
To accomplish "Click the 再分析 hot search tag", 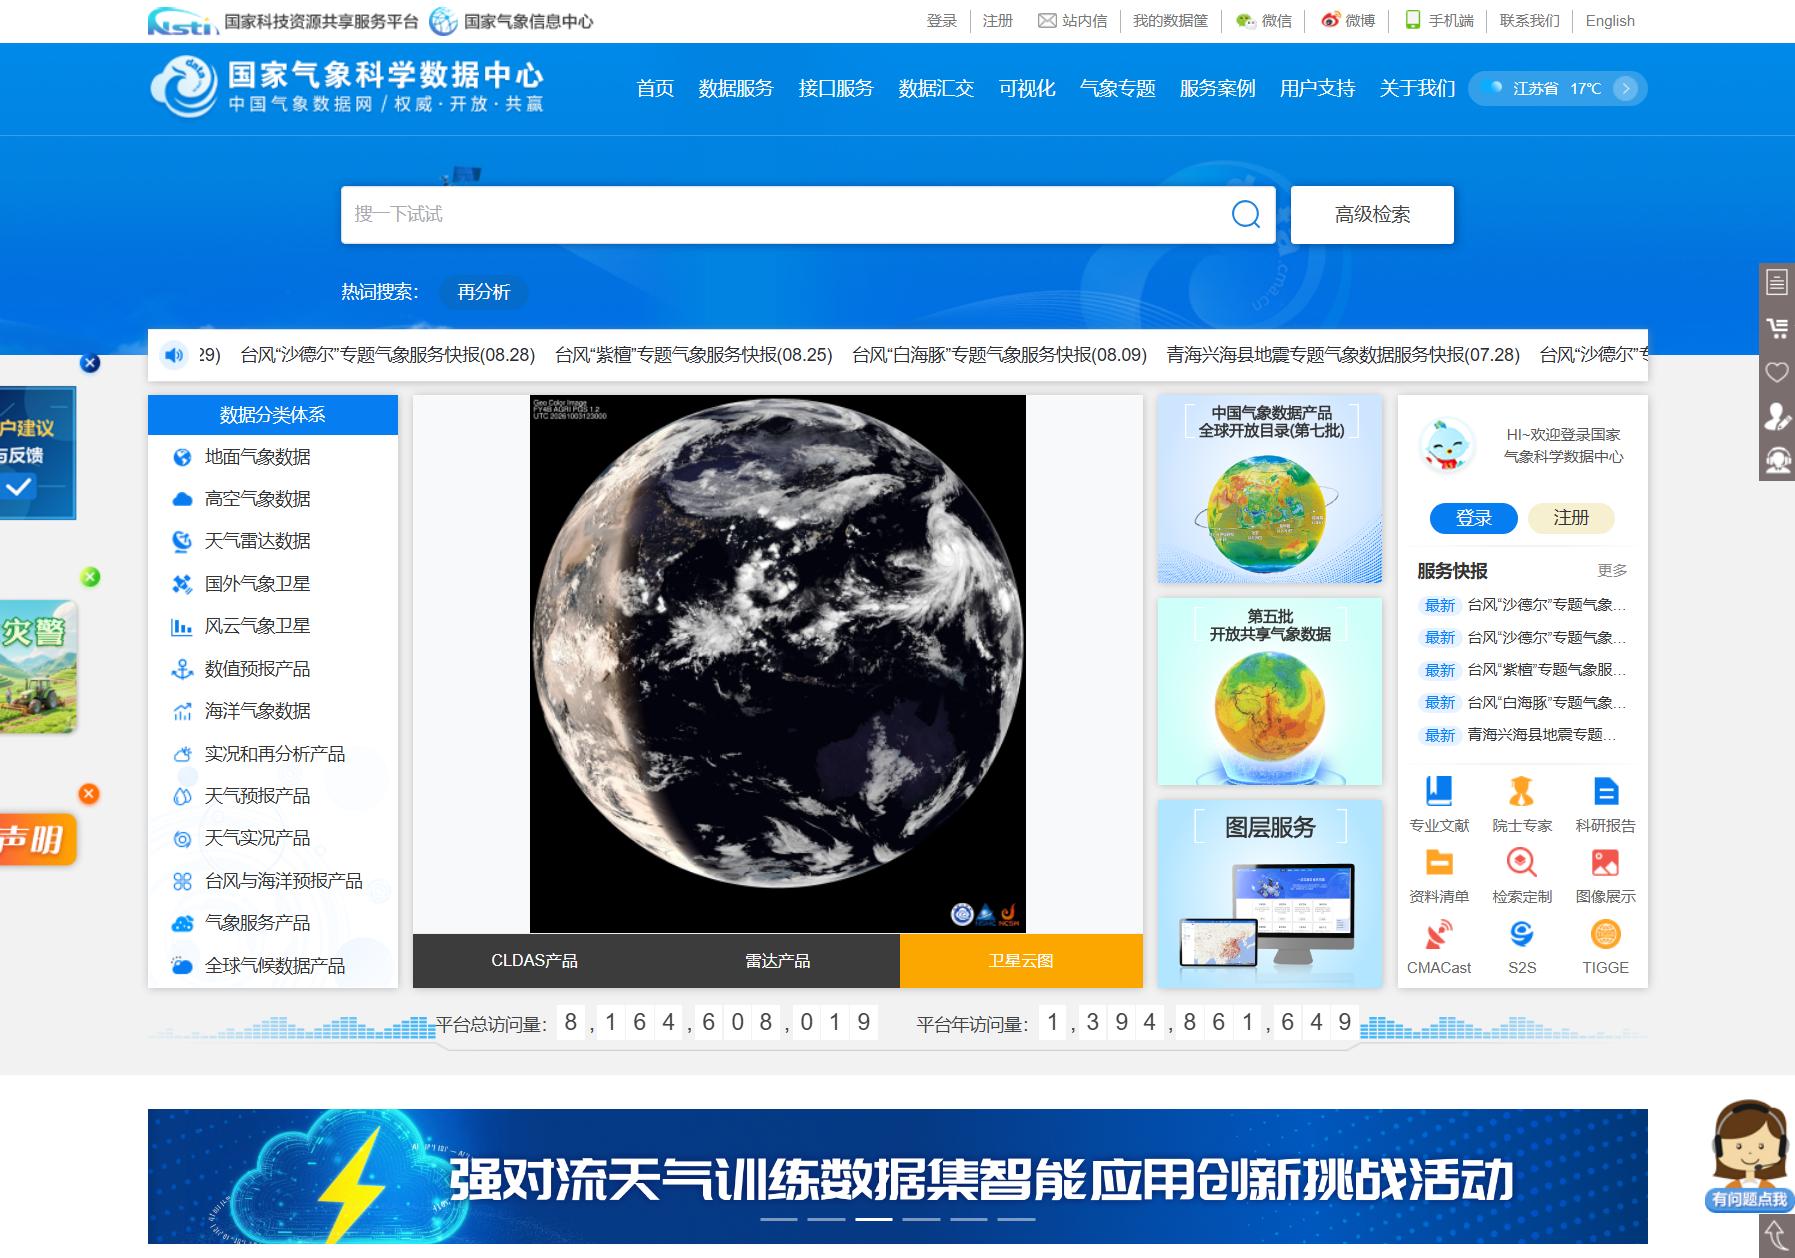I will (x=483, y=292).
